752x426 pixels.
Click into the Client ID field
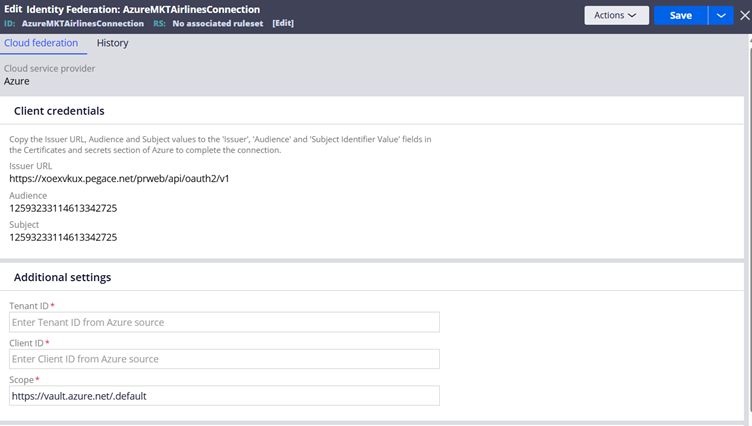point(224,359)
